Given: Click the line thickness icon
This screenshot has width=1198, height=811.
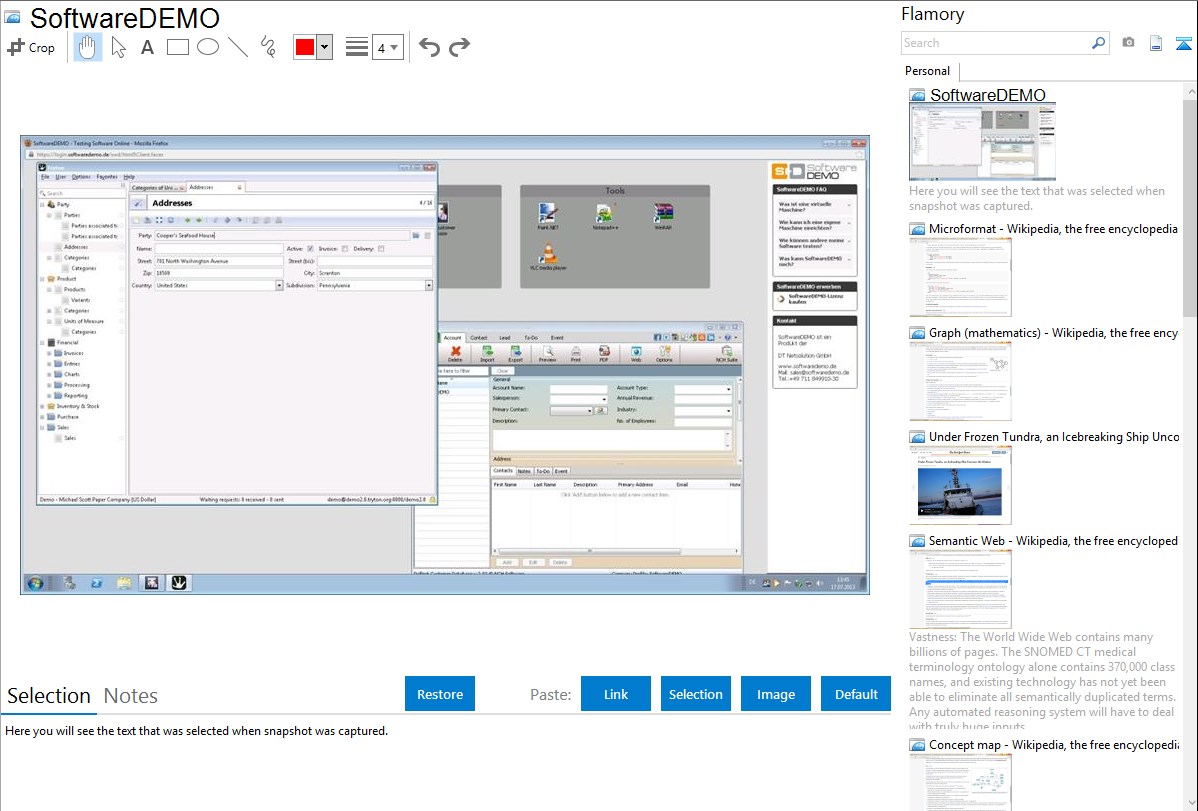Looking at the screenshot, I should click(x=356, y=47).
